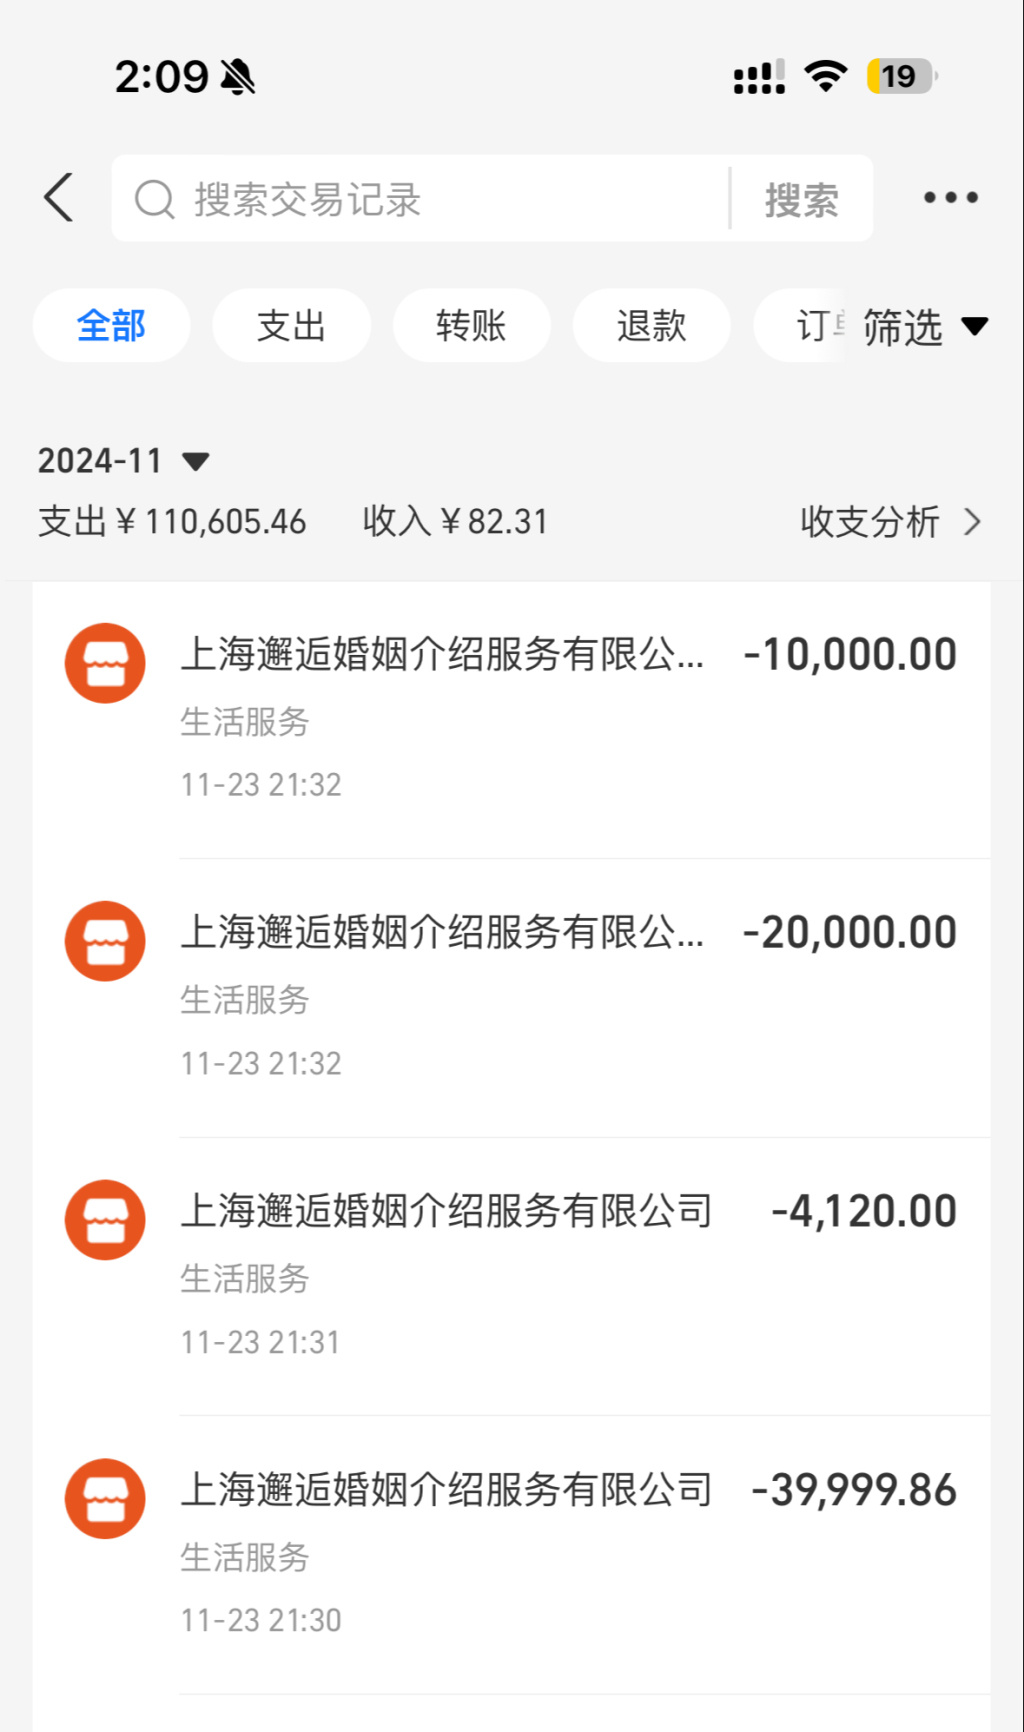
Task: Switch to the 支出 tab
Action: 291,326
